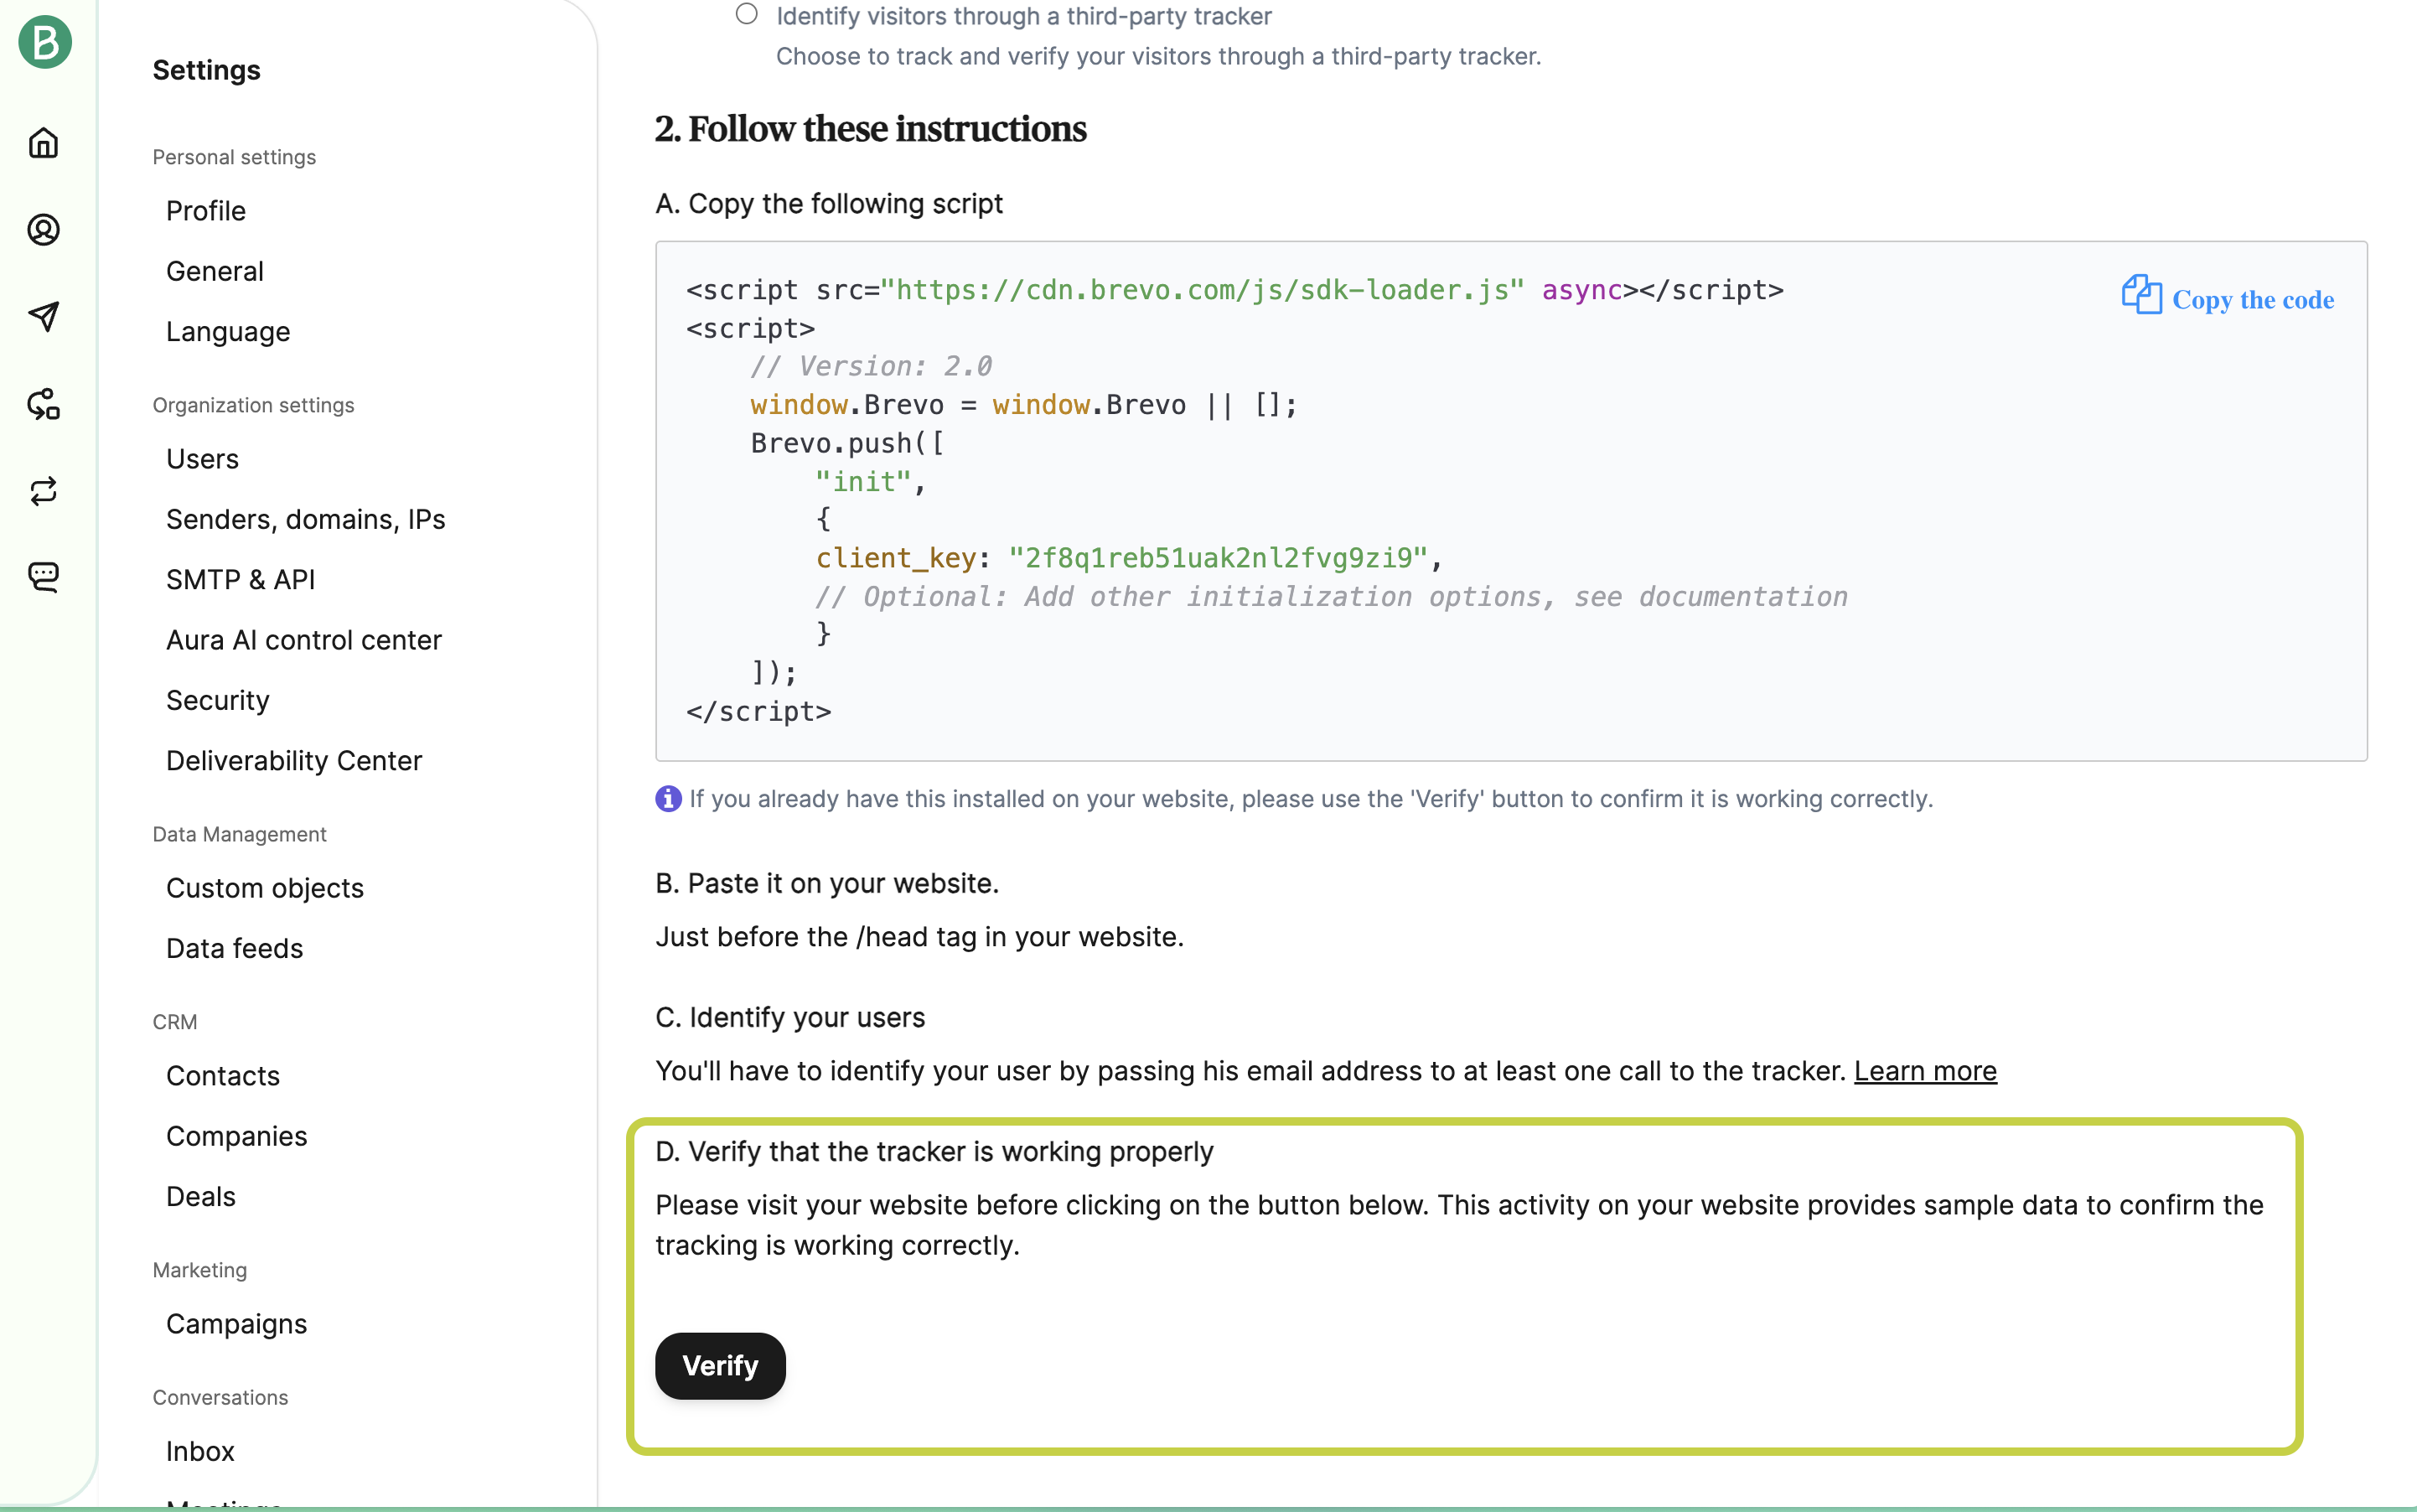Screen dimensions: 2417x1512
Task: Click the 'Brevo.push([' code line
Action: [x=847, y=443]
